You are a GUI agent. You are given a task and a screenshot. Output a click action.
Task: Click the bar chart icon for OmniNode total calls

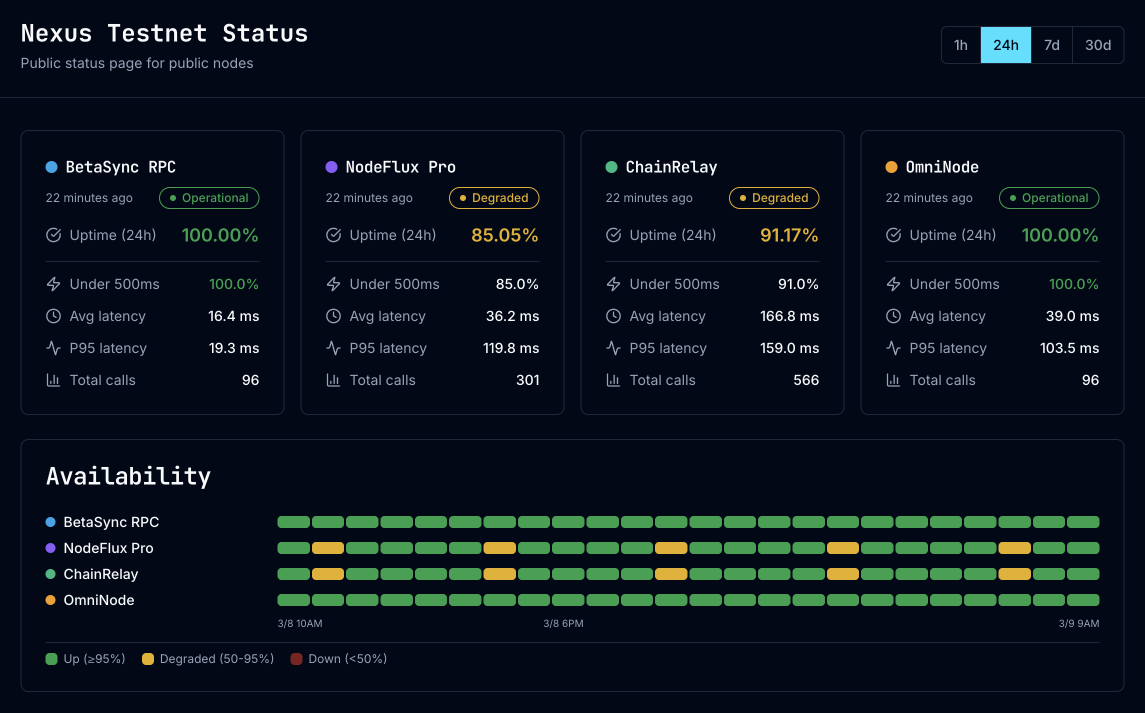[x=893, y=380]
